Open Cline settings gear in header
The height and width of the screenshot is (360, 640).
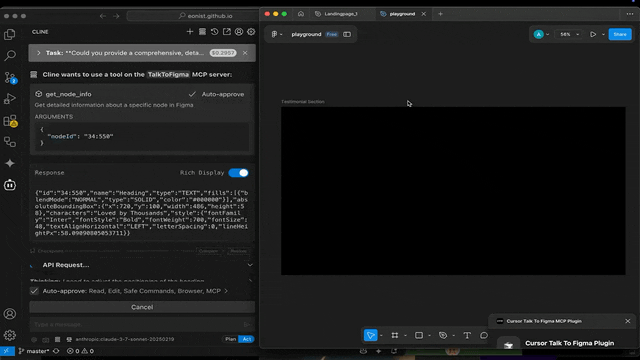click(x=251, y=31)
